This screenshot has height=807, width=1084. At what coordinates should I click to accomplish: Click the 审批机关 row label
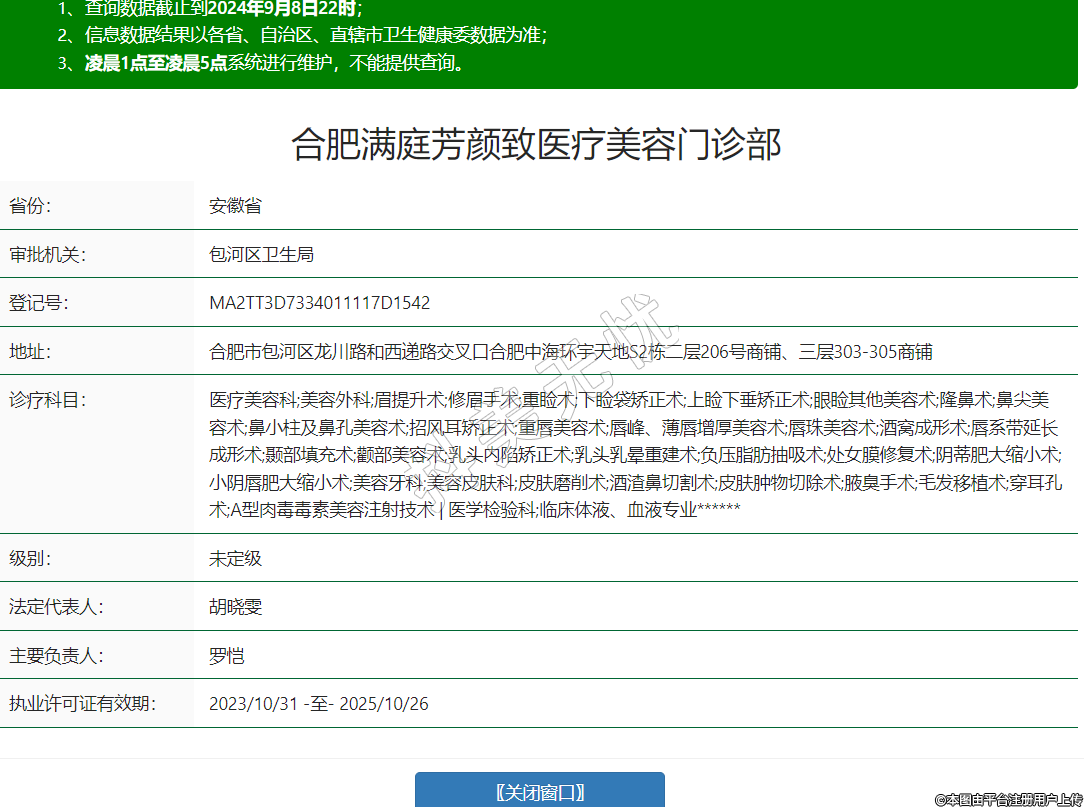tap(47, 254)
